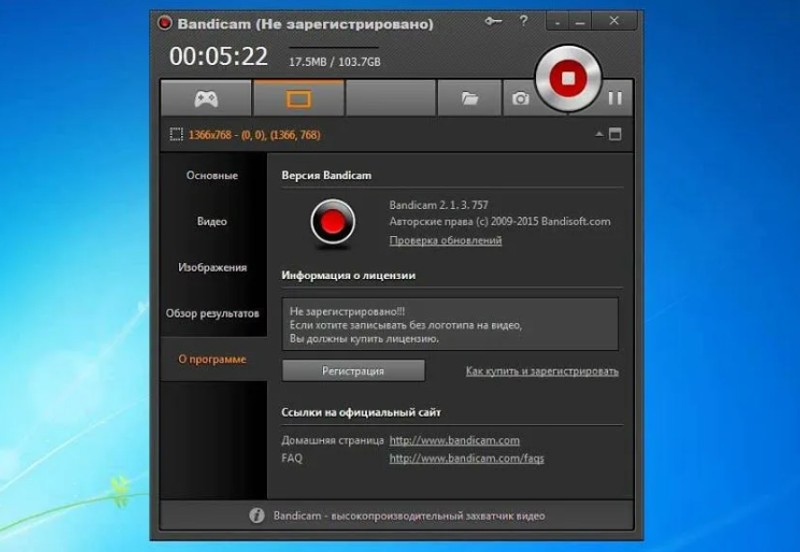The height and width of the screenshot is (552, 800).
Task: Toggle fullscreen target window icon
Action: click(615, 135)
